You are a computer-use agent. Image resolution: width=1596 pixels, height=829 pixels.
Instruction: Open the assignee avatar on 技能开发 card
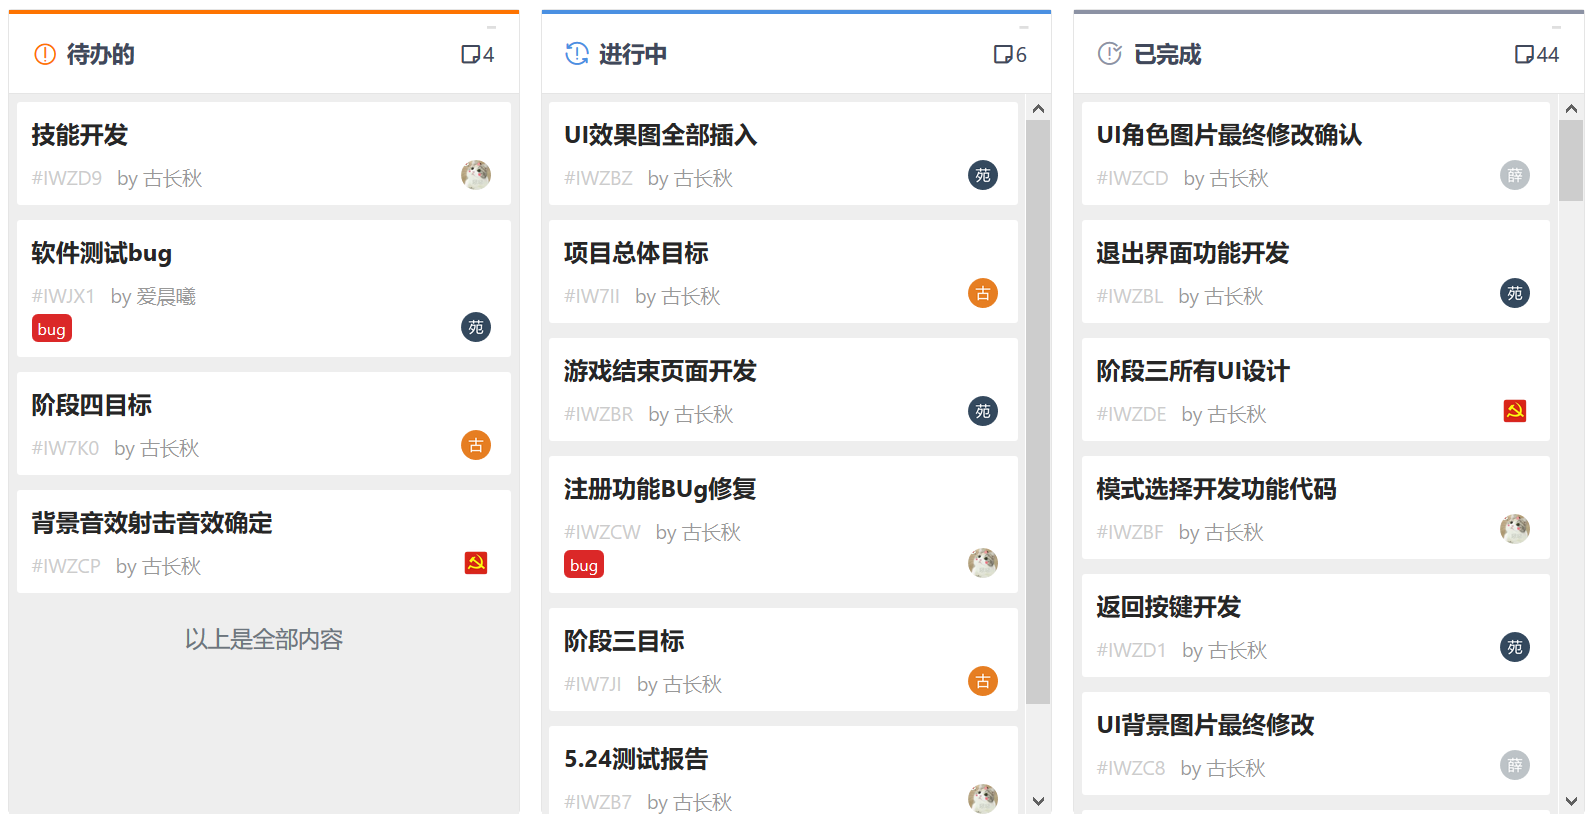476,175
